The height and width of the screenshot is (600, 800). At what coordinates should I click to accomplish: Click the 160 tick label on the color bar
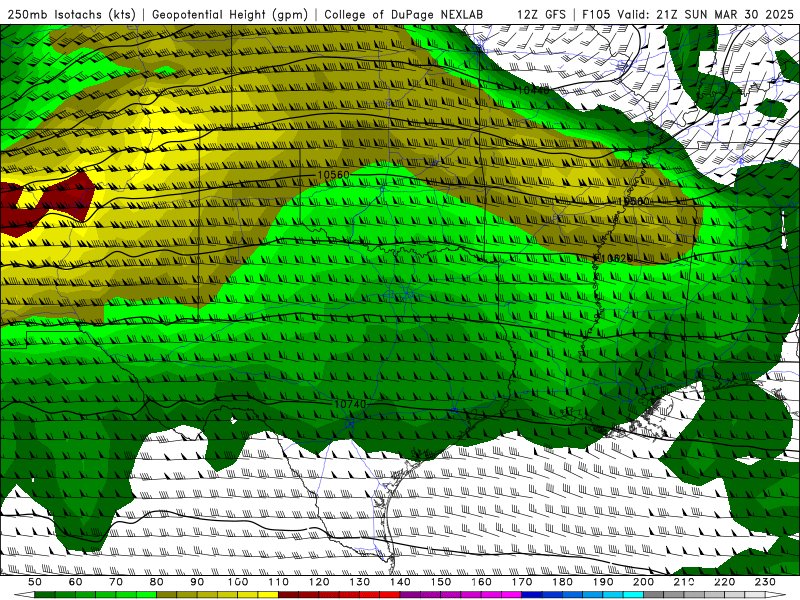point(481,582)
